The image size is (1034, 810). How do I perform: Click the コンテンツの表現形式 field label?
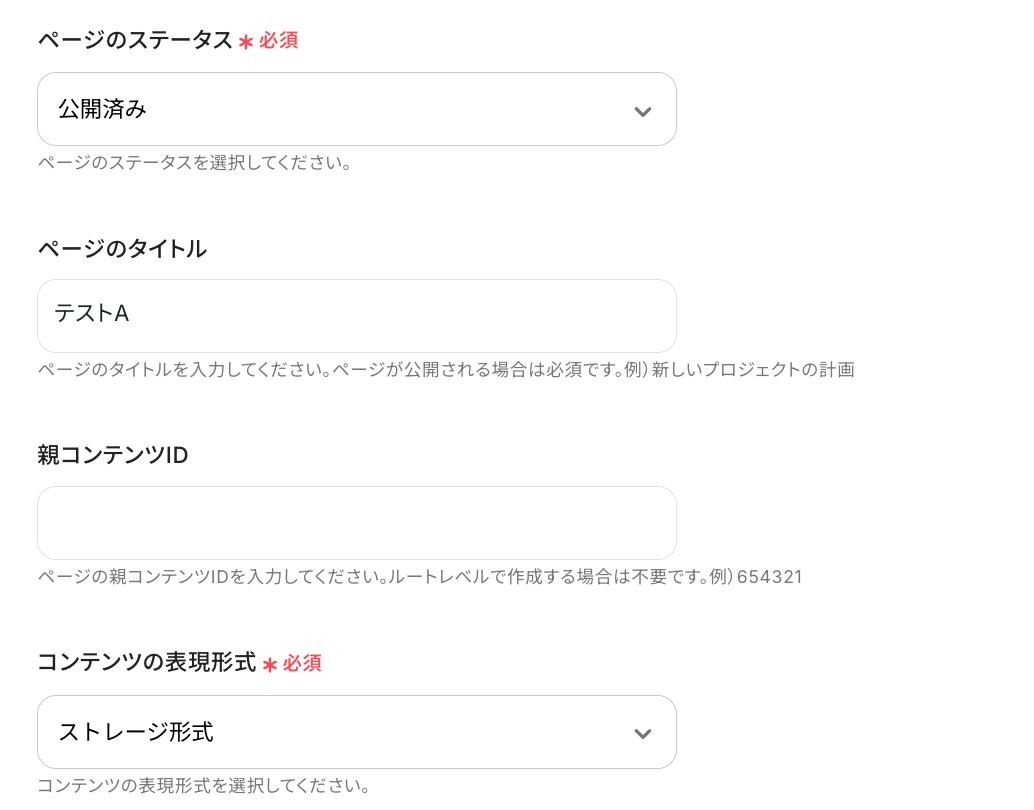[x=147, y=662]
